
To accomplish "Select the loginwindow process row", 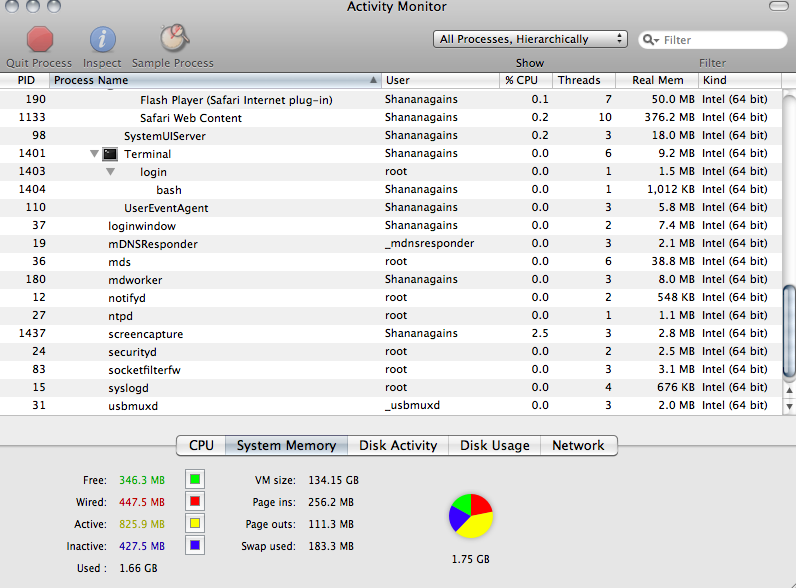I will pyautogui.click(x=391, y=225).
